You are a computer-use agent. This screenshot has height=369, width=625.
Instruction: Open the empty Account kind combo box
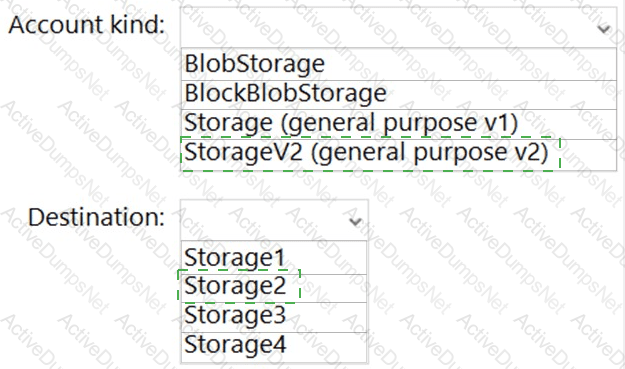[x=399, y=27]
